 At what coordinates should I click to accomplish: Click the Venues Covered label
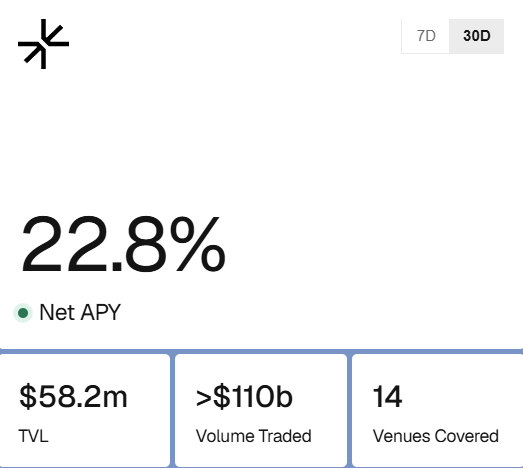coord(436,436)
